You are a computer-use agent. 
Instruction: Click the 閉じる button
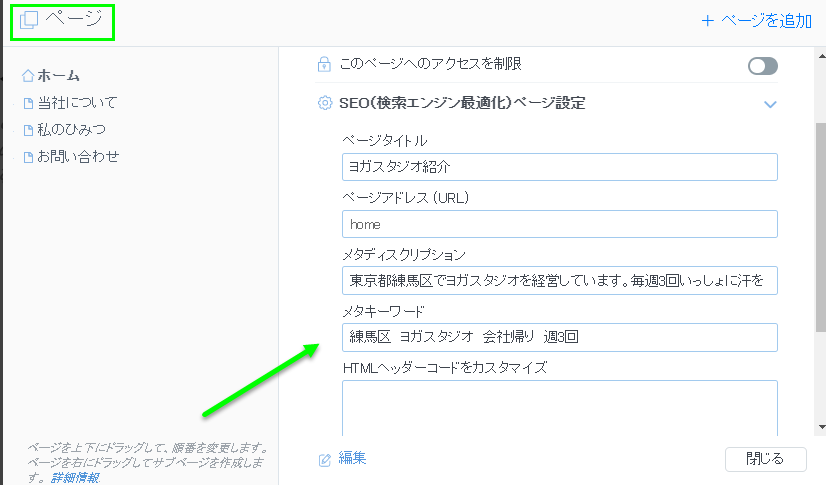click(765, 459)
